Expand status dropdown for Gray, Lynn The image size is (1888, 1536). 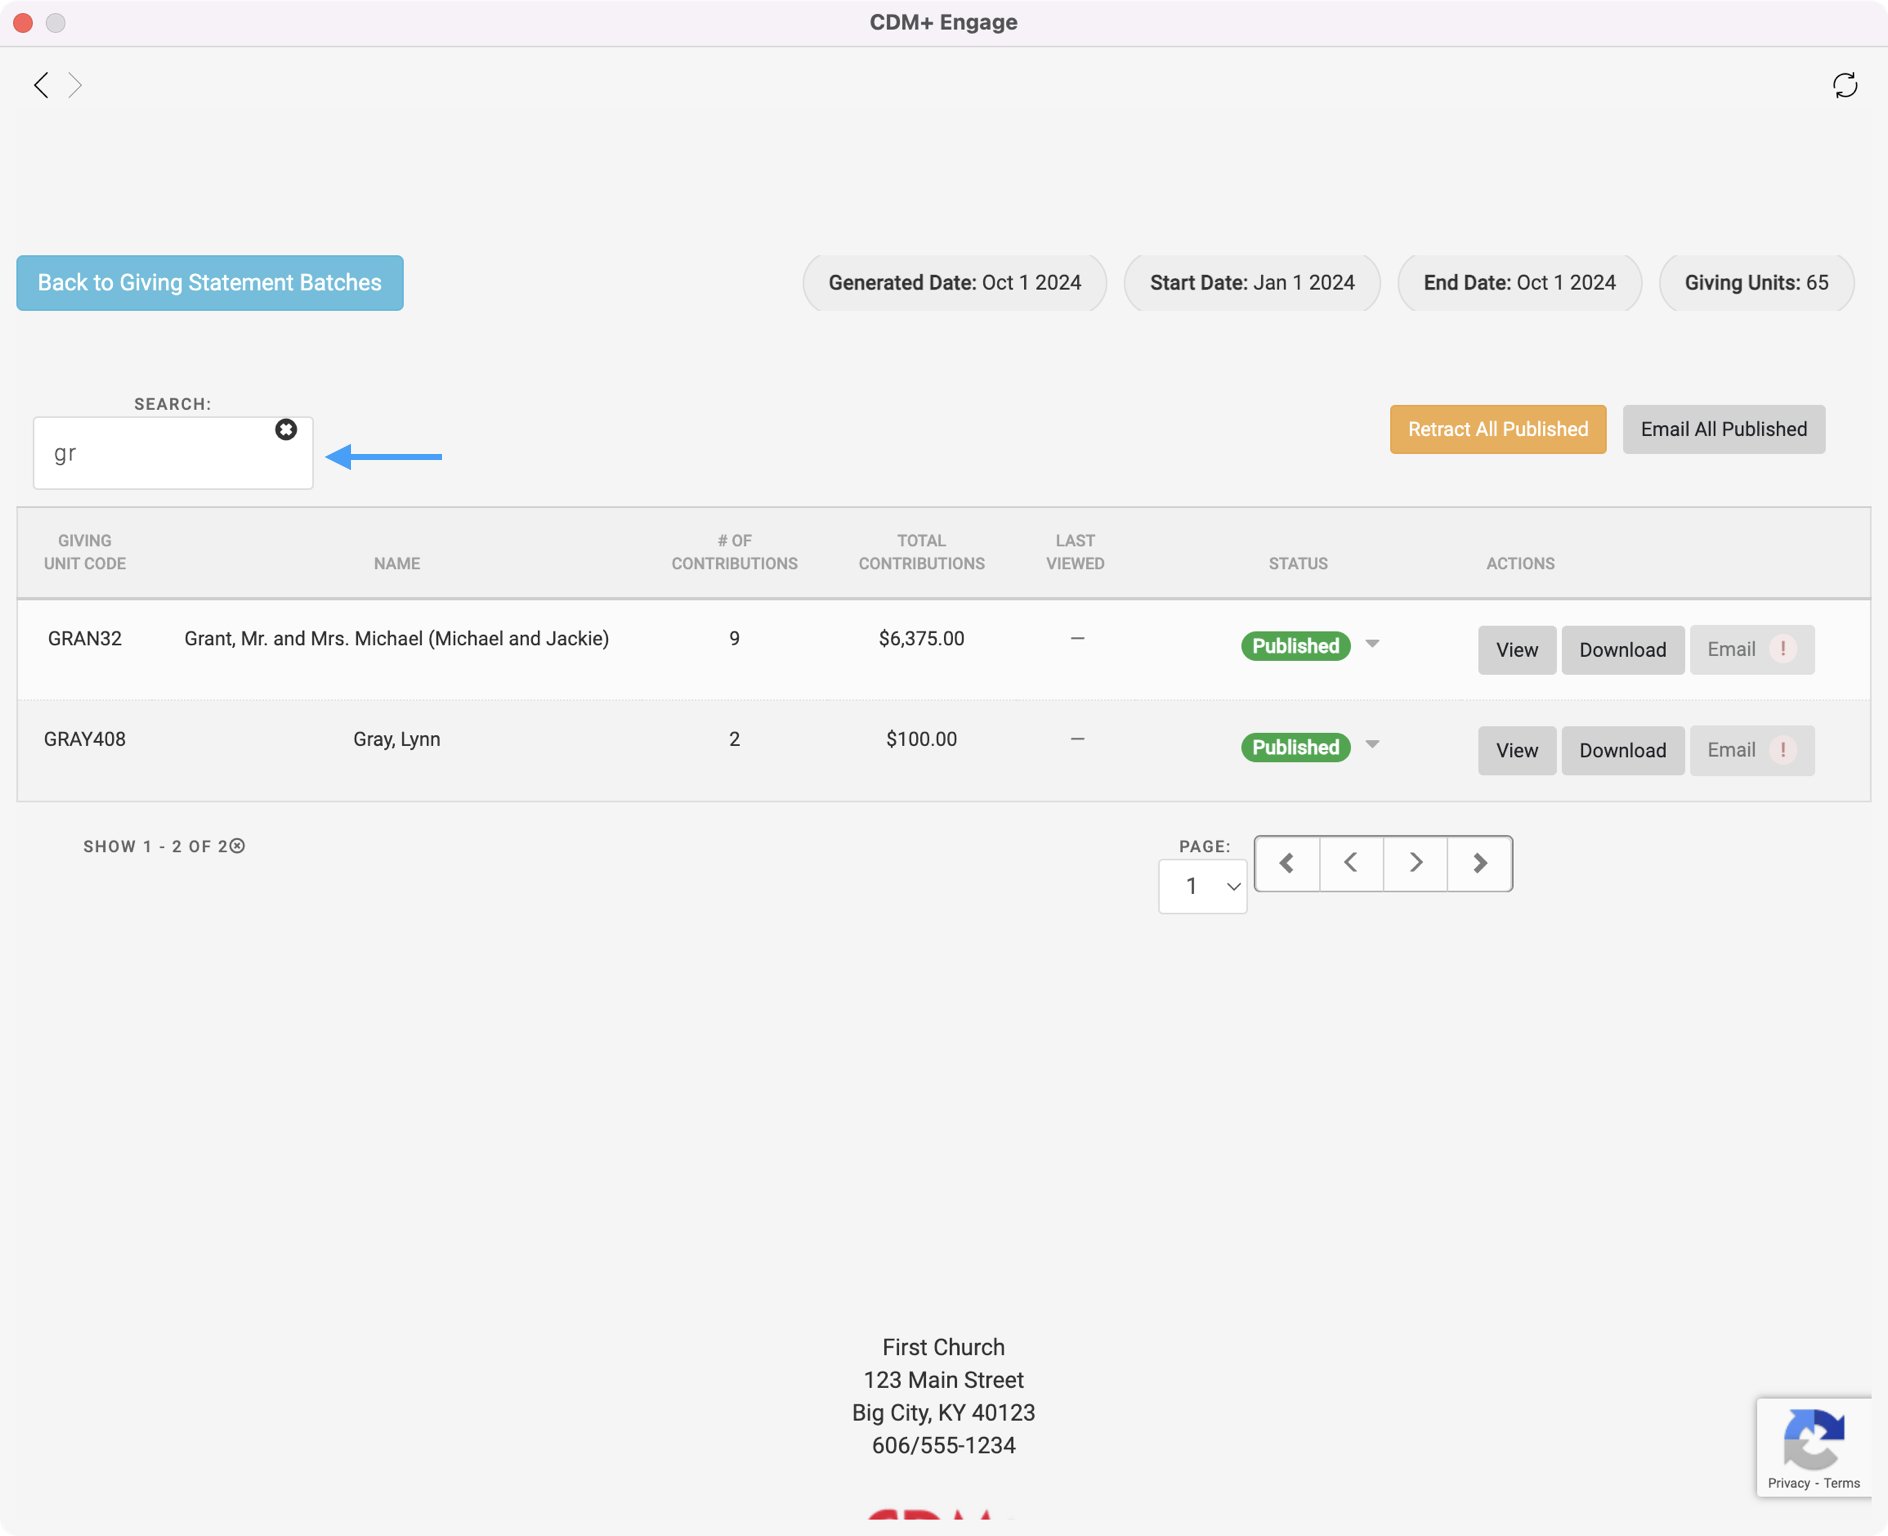point(1372,745)
